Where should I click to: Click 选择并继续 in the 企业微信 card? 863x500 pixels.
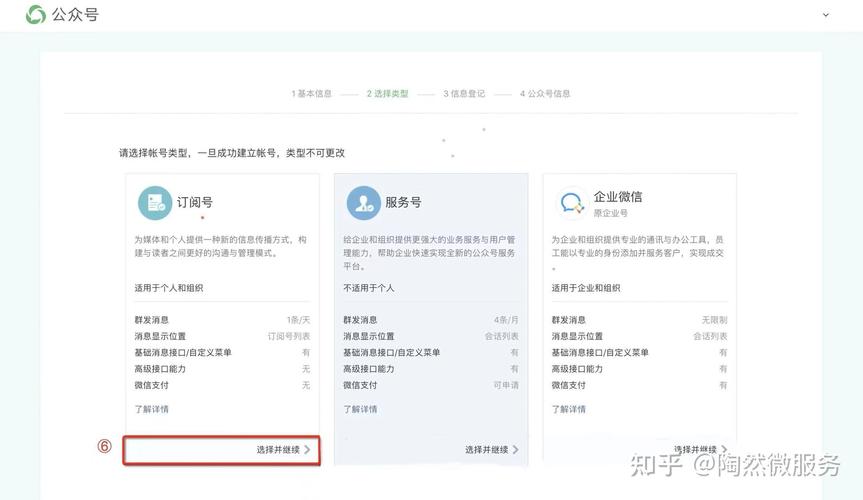[x=695, y=449]
